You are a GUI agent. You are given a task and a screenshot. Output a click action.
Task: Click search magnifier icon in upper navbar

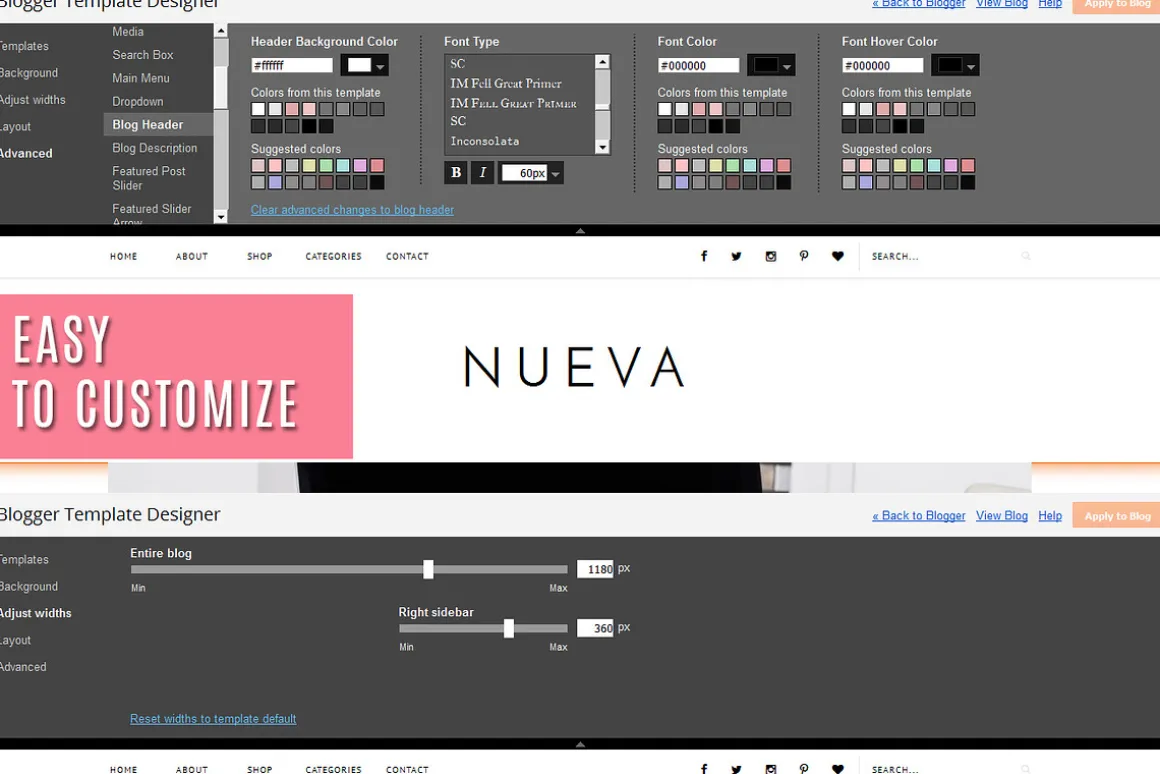point(1026,256)
